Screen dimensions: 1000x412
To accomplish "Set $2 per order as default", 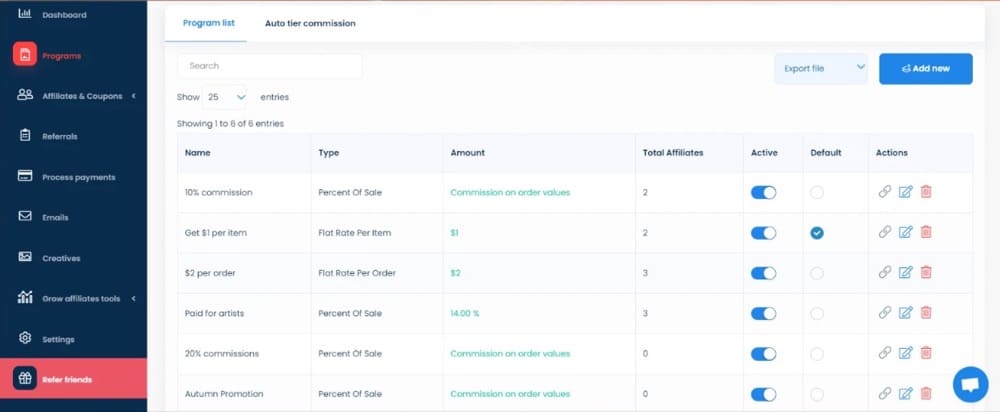I will [x=817, y=273].
